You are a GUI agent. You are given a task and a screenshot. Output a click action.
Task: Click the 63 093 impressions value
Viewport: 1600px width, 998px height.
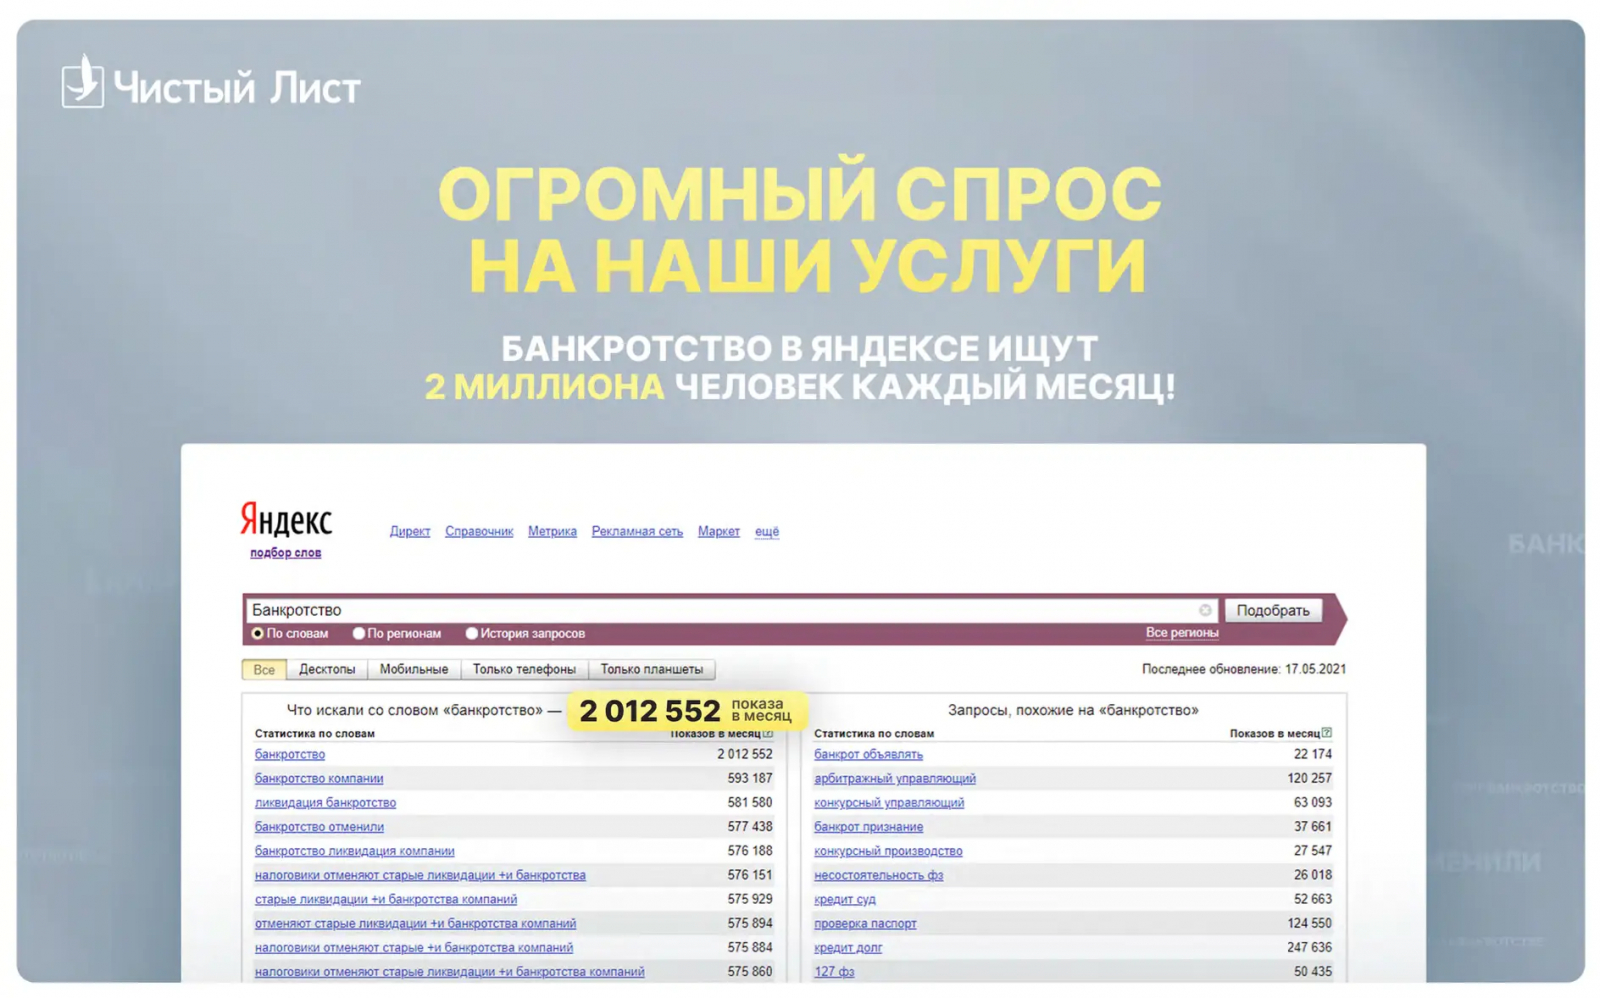(x=1313, y=802)
